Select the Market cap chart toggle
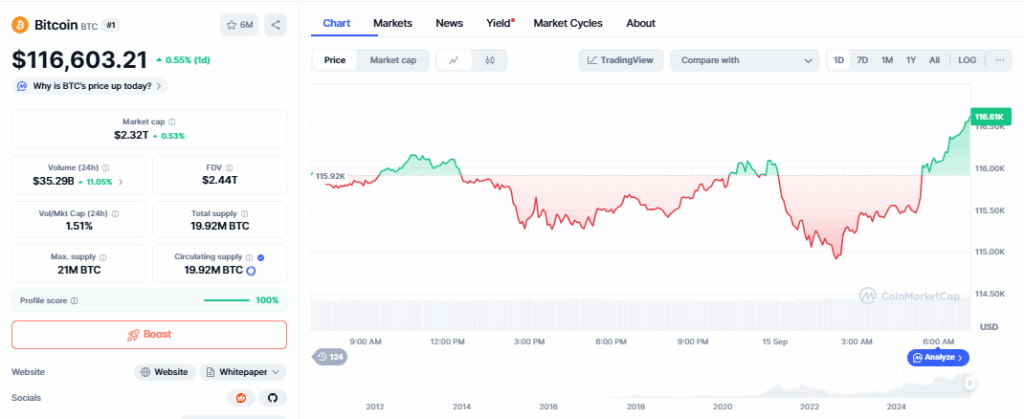 [x=393, y=60]
